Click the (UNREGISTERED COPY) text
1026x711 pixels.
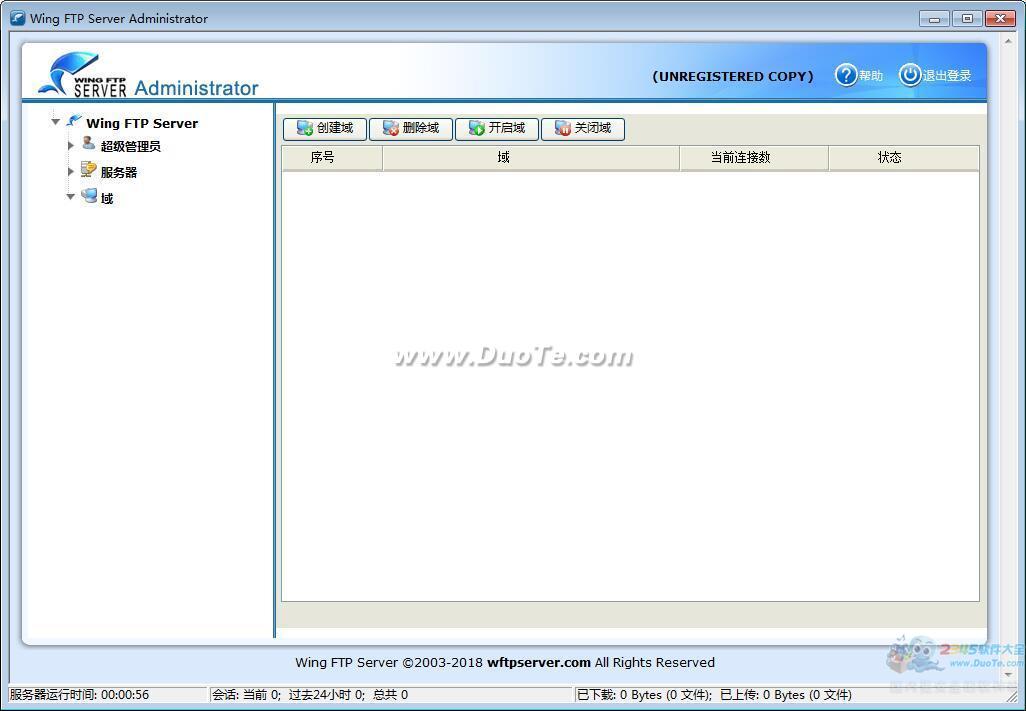tap(733, 77)
